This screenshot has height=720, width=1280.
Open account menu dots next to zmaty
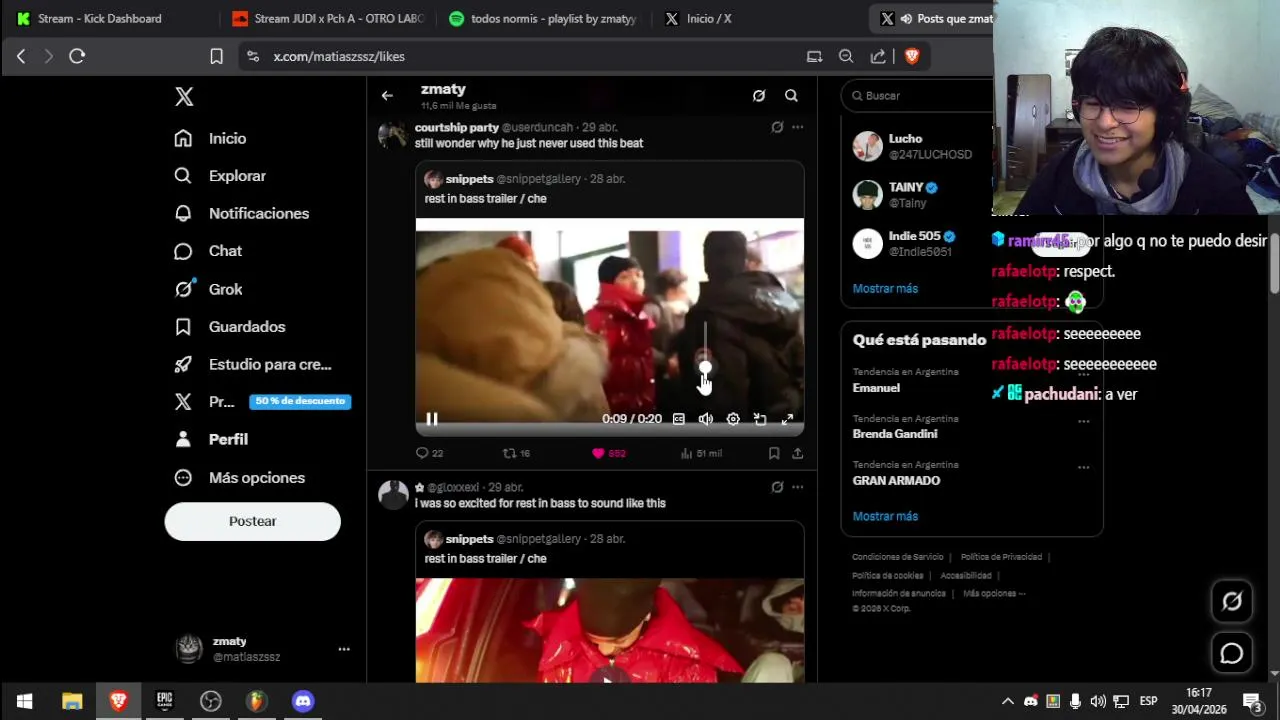(x=344, y=649)
